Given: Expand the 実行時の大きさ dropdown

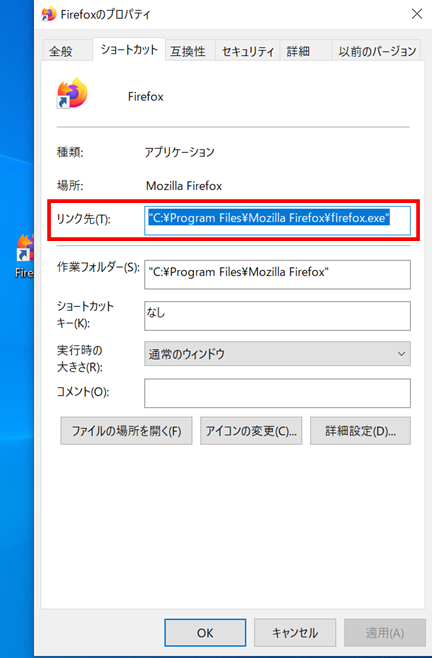Looking at the screenshot, I should tap(277, 353).
